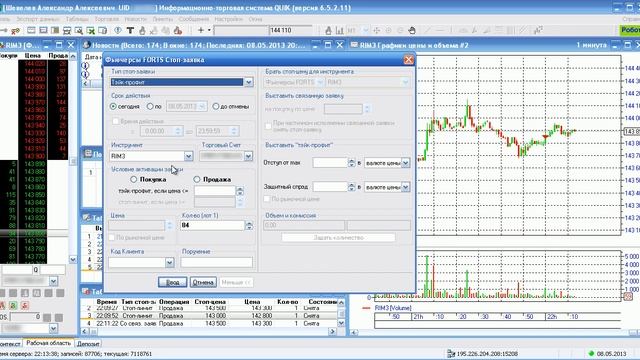Open the account dropdown above grey buttons in left panel
Viewport: 640px width, 360px height.
(x=53, y=281)
